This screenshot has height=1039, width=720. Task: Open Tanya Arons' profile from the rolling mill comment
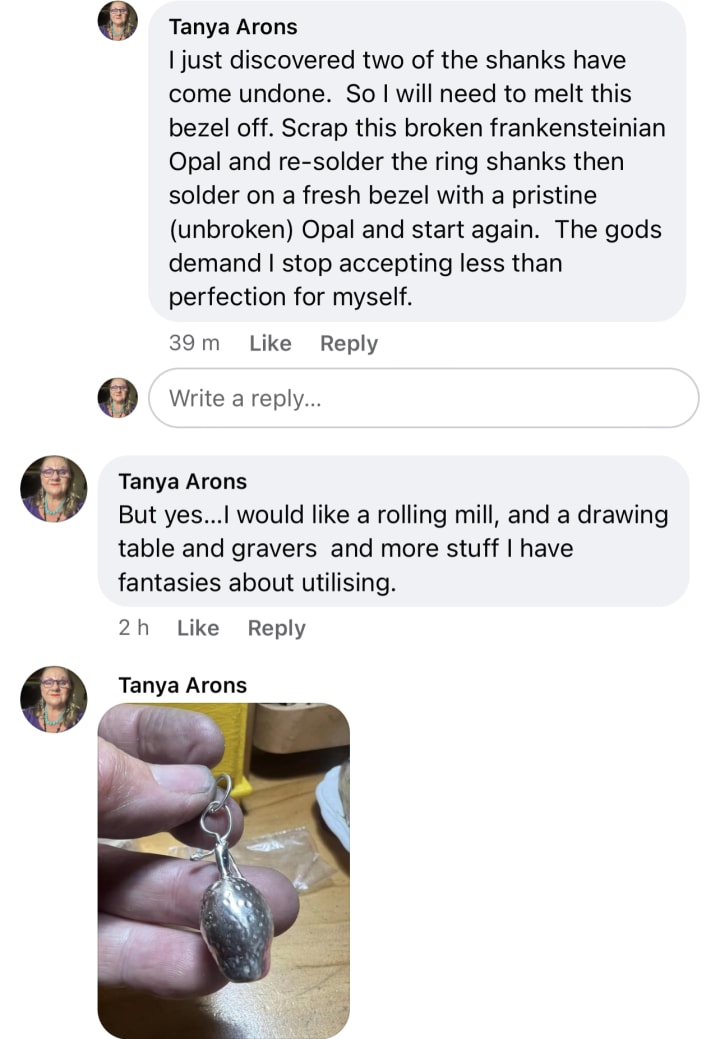pyautogui.click(x=182, y=481)
